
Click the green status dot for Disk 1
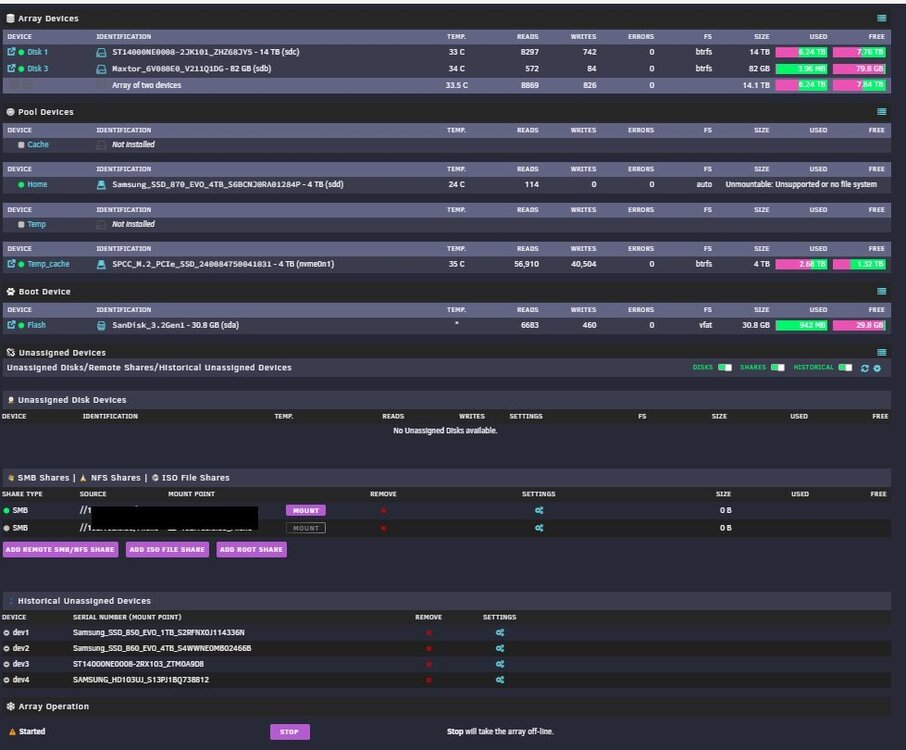[21, 52]
